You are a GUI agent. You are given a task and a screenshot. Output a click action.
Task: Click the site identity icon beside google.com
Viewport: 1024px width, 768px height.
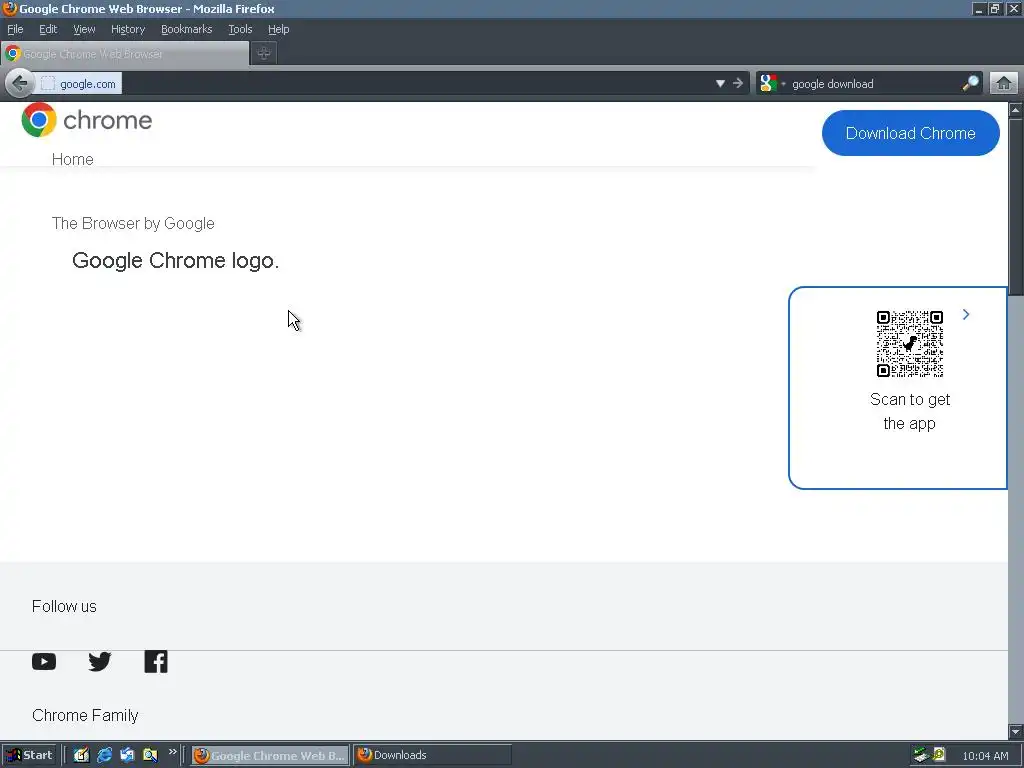pyautogui.click(x=48, y=84)
